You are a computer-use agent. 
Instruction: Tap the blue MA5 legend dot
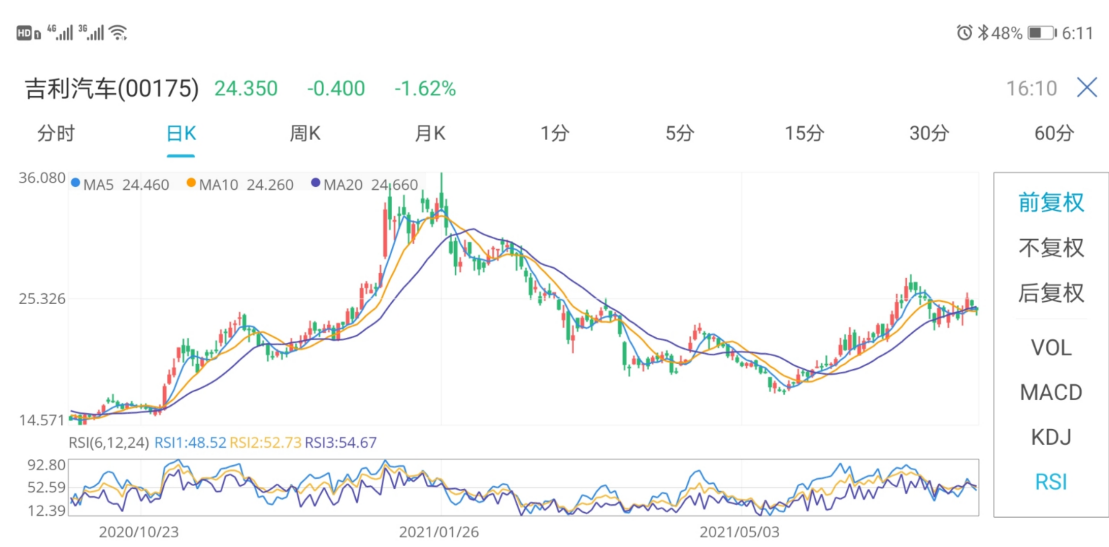click(x=76, y=183)
